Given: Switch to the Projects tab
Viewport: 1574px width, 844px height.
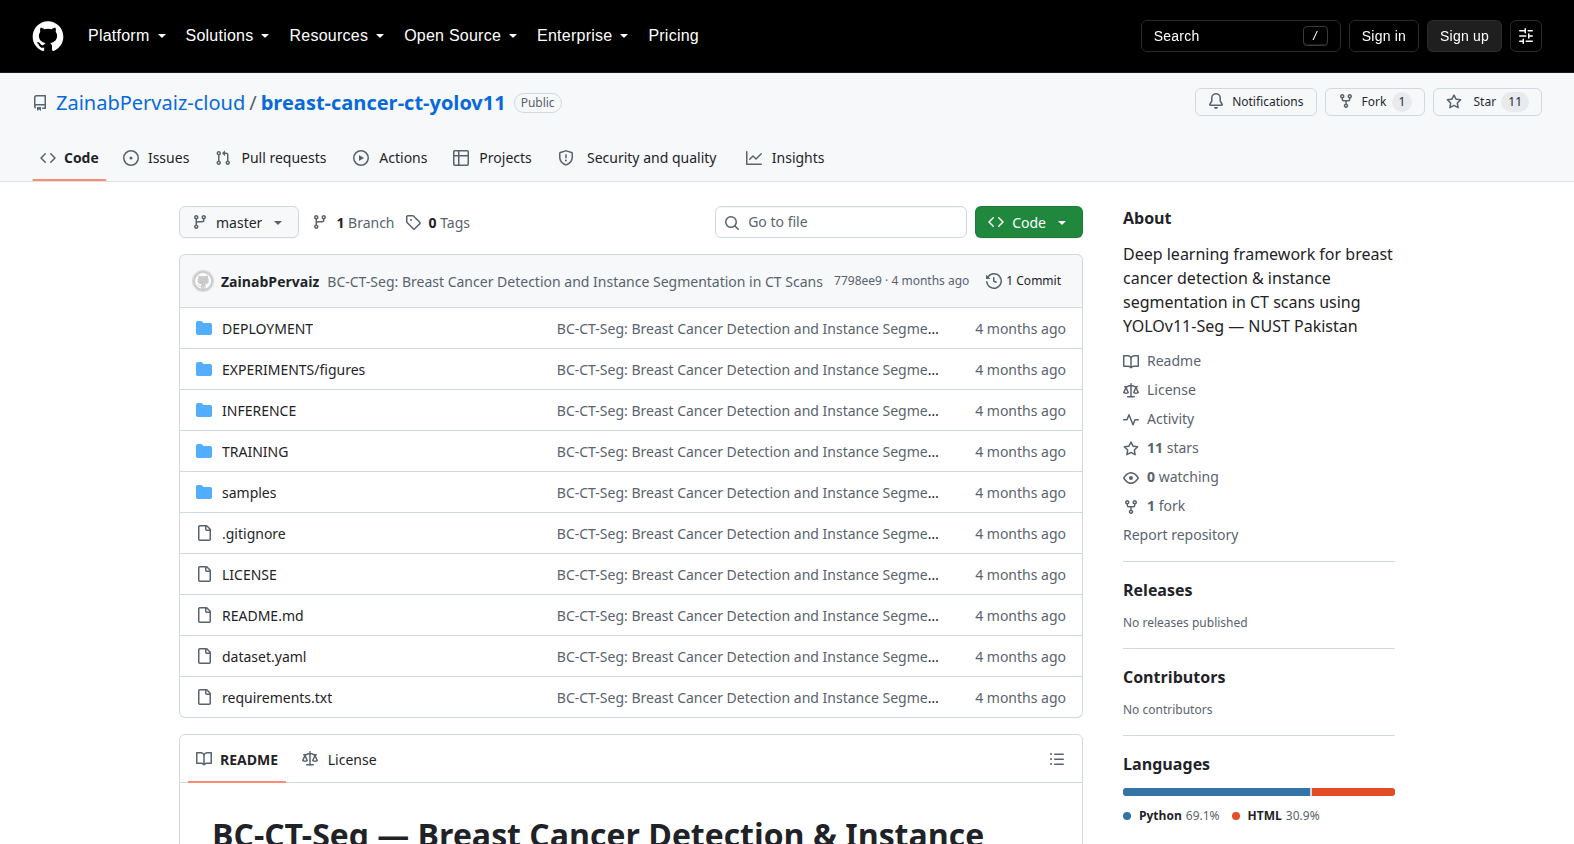Looking at the screenshot, I should point(492,158).
